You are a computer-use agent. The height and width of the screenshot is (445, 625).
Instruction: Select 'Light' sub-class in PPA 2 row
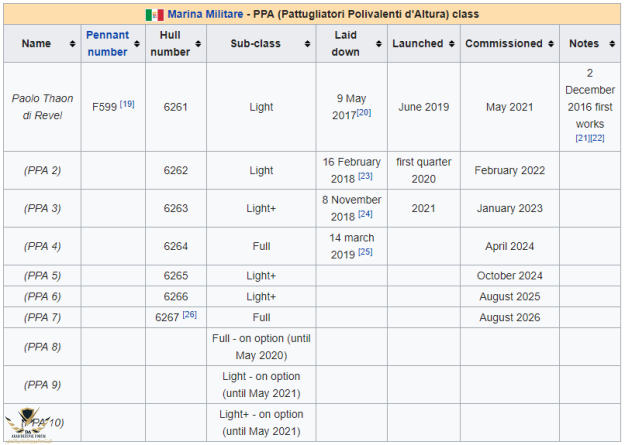click(261, 170)
